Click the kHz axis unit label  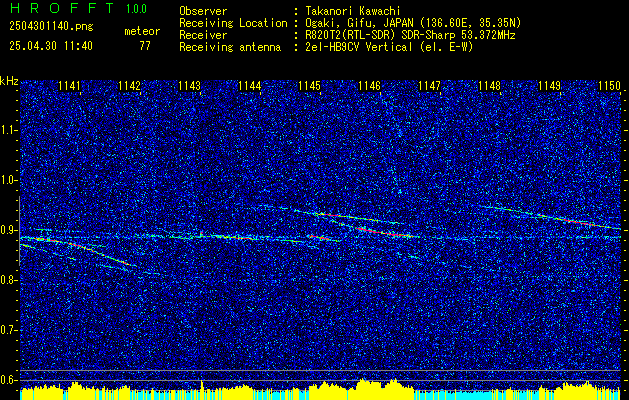click(9, 81)
